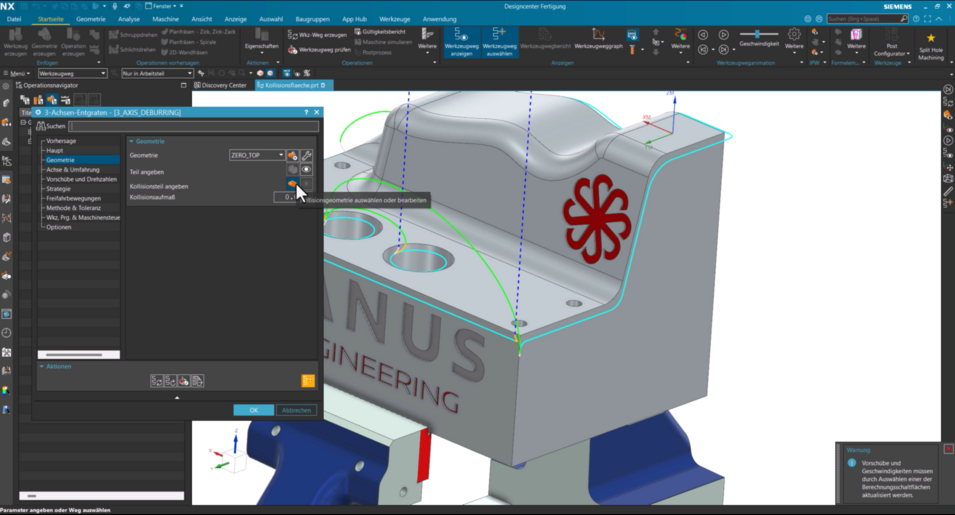Screen dimensions: 955x515
Task: Select Optionen in dialog tree
Action: coord(58,227)
